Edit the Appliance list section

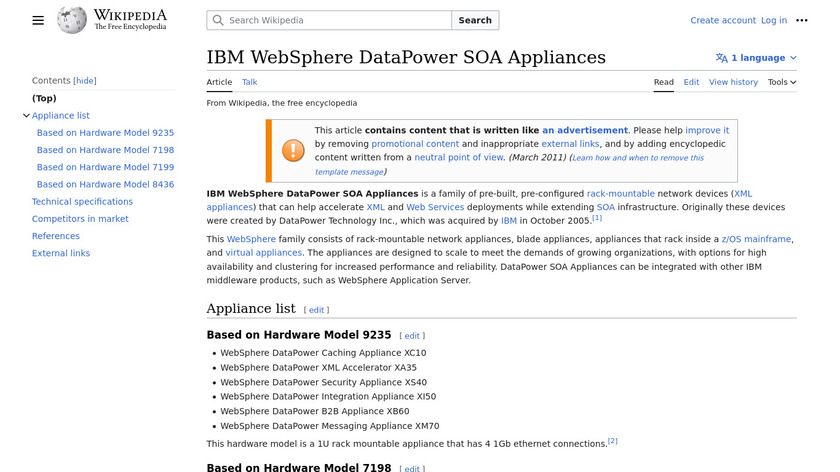[x=316, y=310]
